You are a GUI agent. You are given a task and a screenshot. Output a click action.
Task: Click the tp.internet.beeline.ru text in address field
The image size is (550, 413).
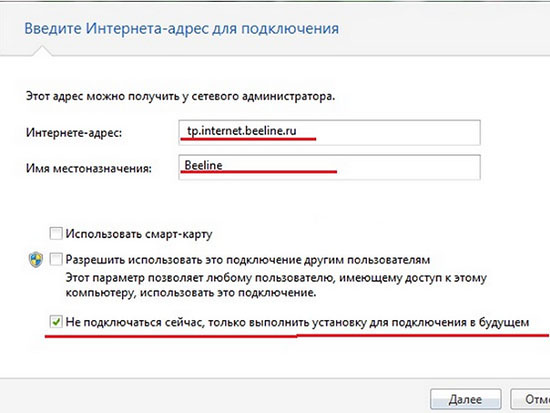(x=242, y=131)
